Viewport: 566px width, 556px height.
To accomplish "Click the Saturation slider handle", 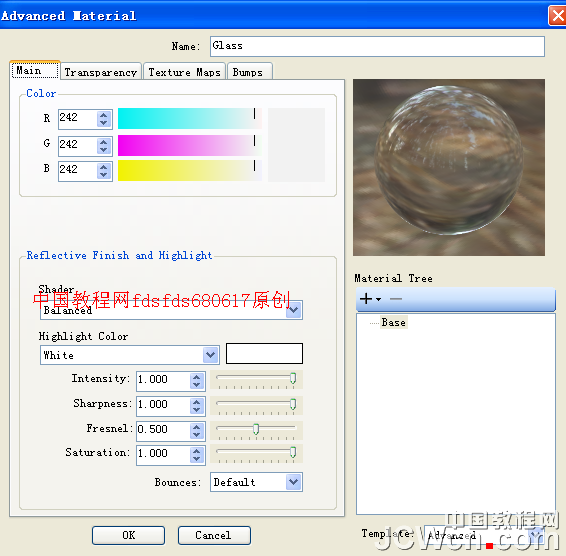I will [293, 452].
